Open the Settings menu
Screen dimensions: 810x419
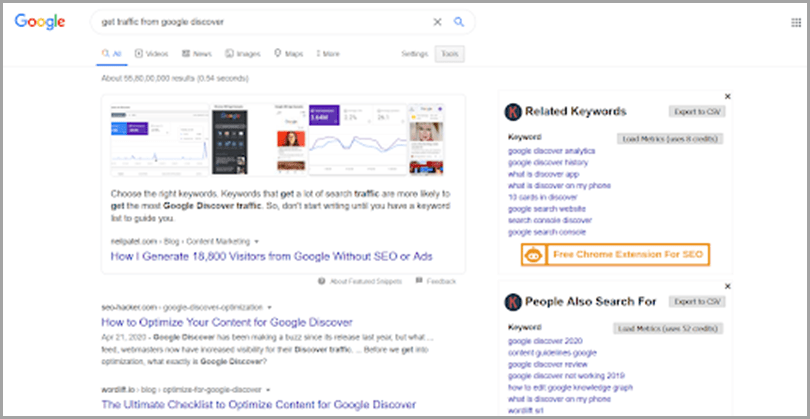(414, 54)
